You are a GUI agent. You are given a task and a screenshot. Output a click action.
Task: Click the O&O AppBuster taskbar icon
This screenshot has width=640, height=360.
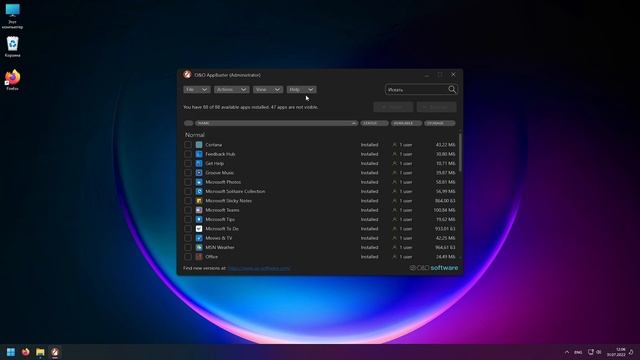tap(55, 352)
